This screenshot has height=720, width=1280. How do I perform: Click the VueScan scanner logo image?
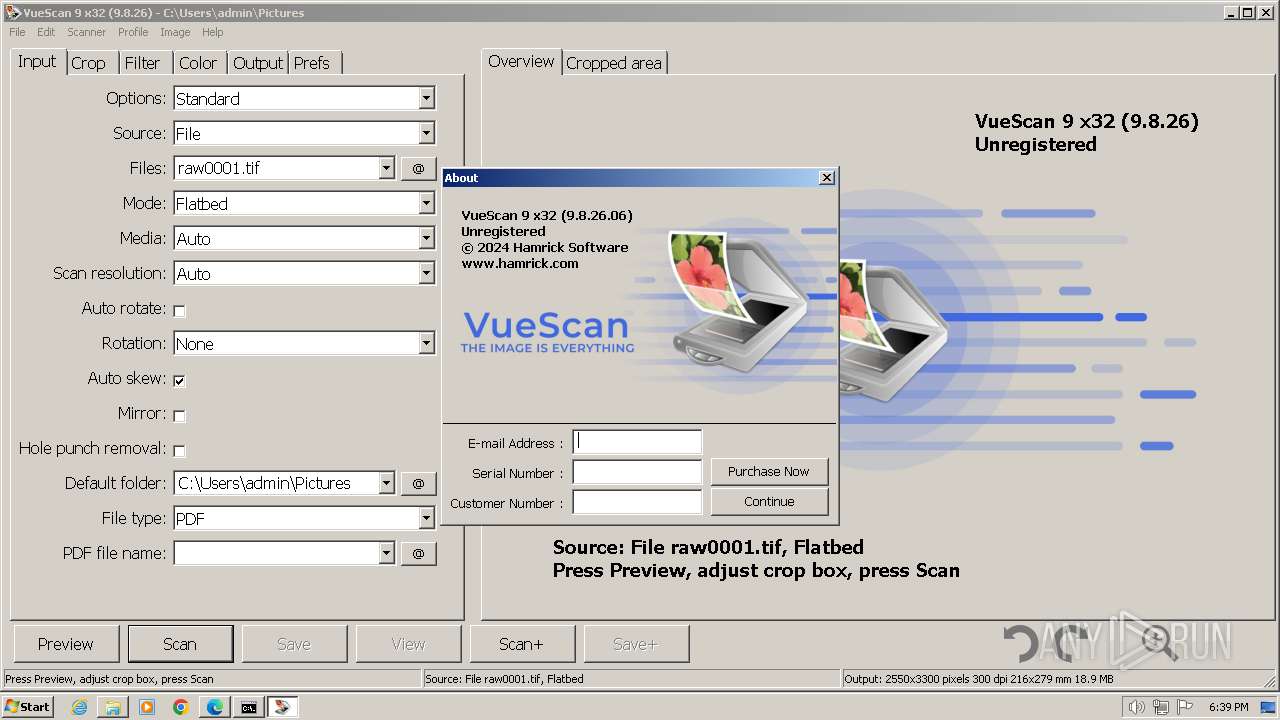(x=738, y=302)
